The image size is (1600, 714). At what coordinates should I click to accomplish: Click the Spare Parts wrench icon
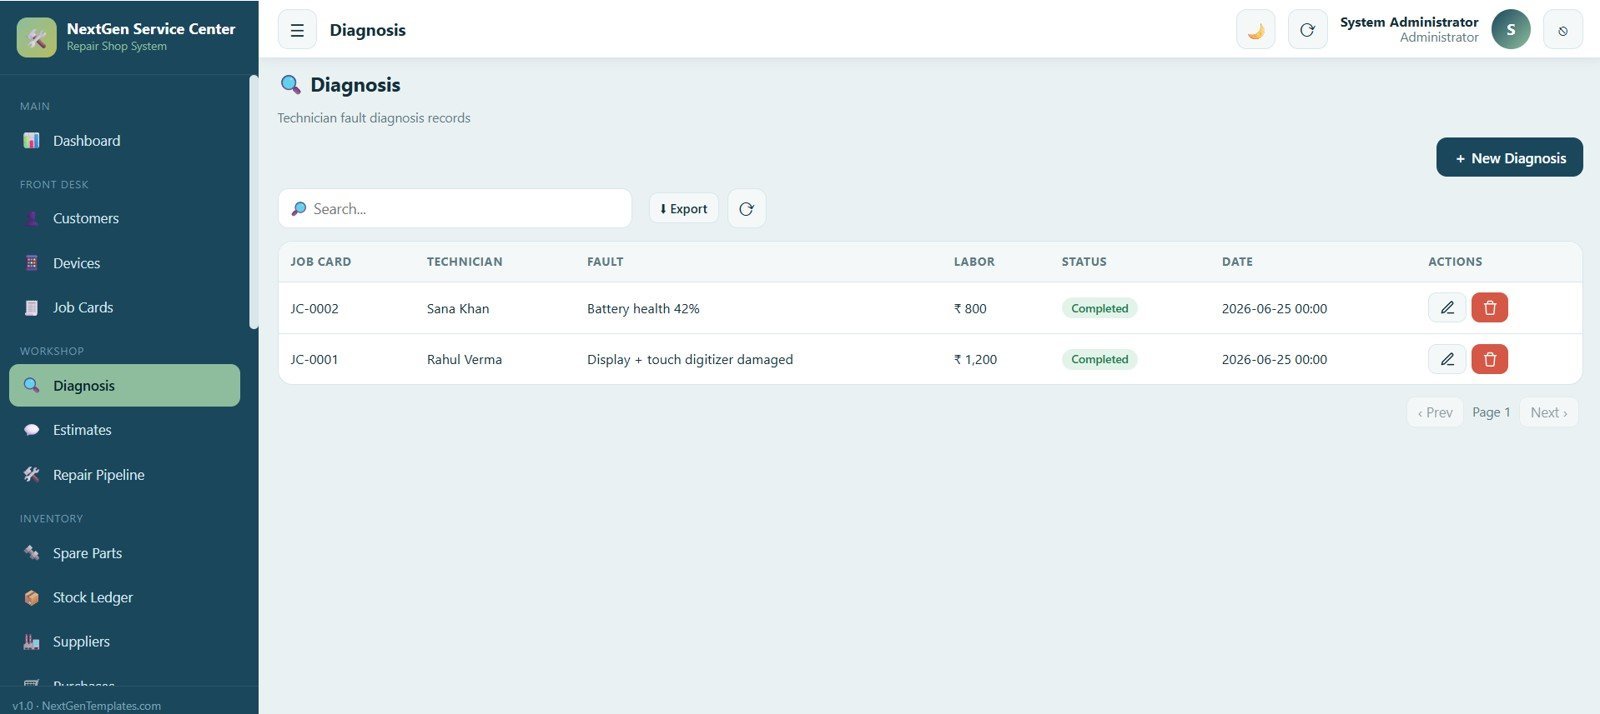(x=32, y=553)
